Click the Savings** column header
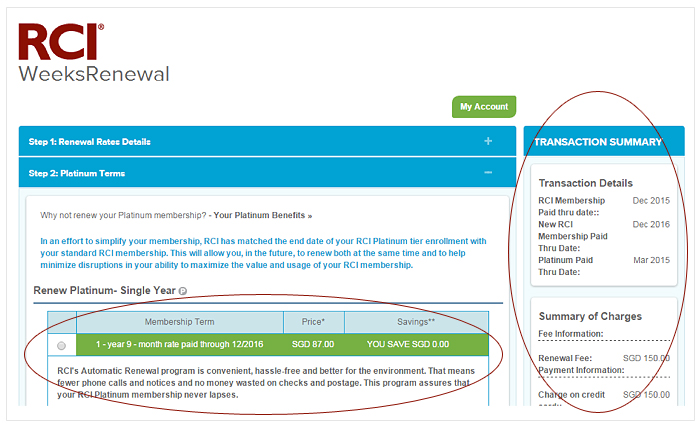The image size is (700, 432). click(416, 322)
